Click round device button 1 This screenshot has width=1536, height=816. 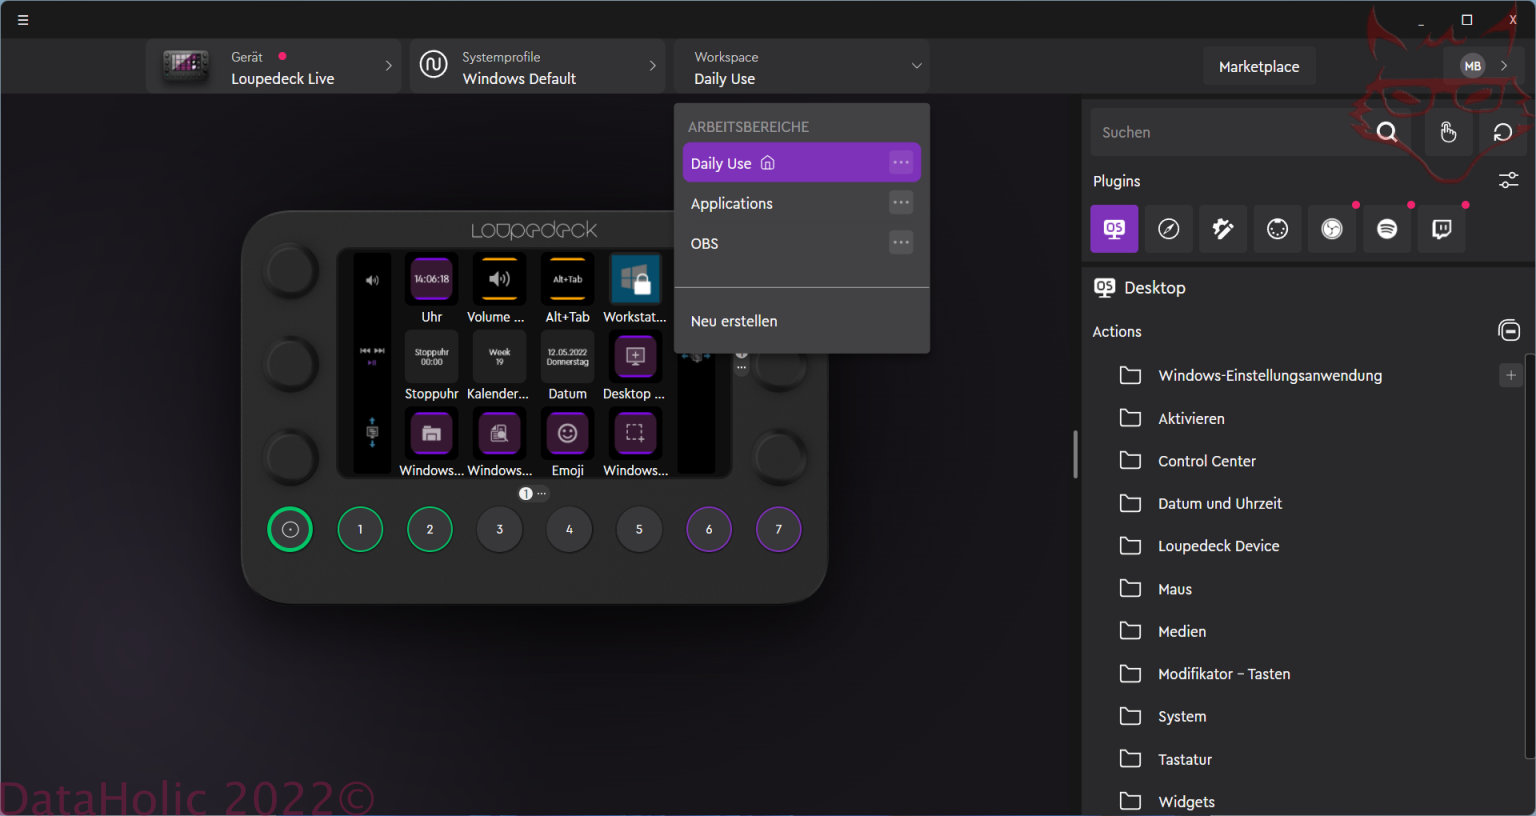(360, 529)
